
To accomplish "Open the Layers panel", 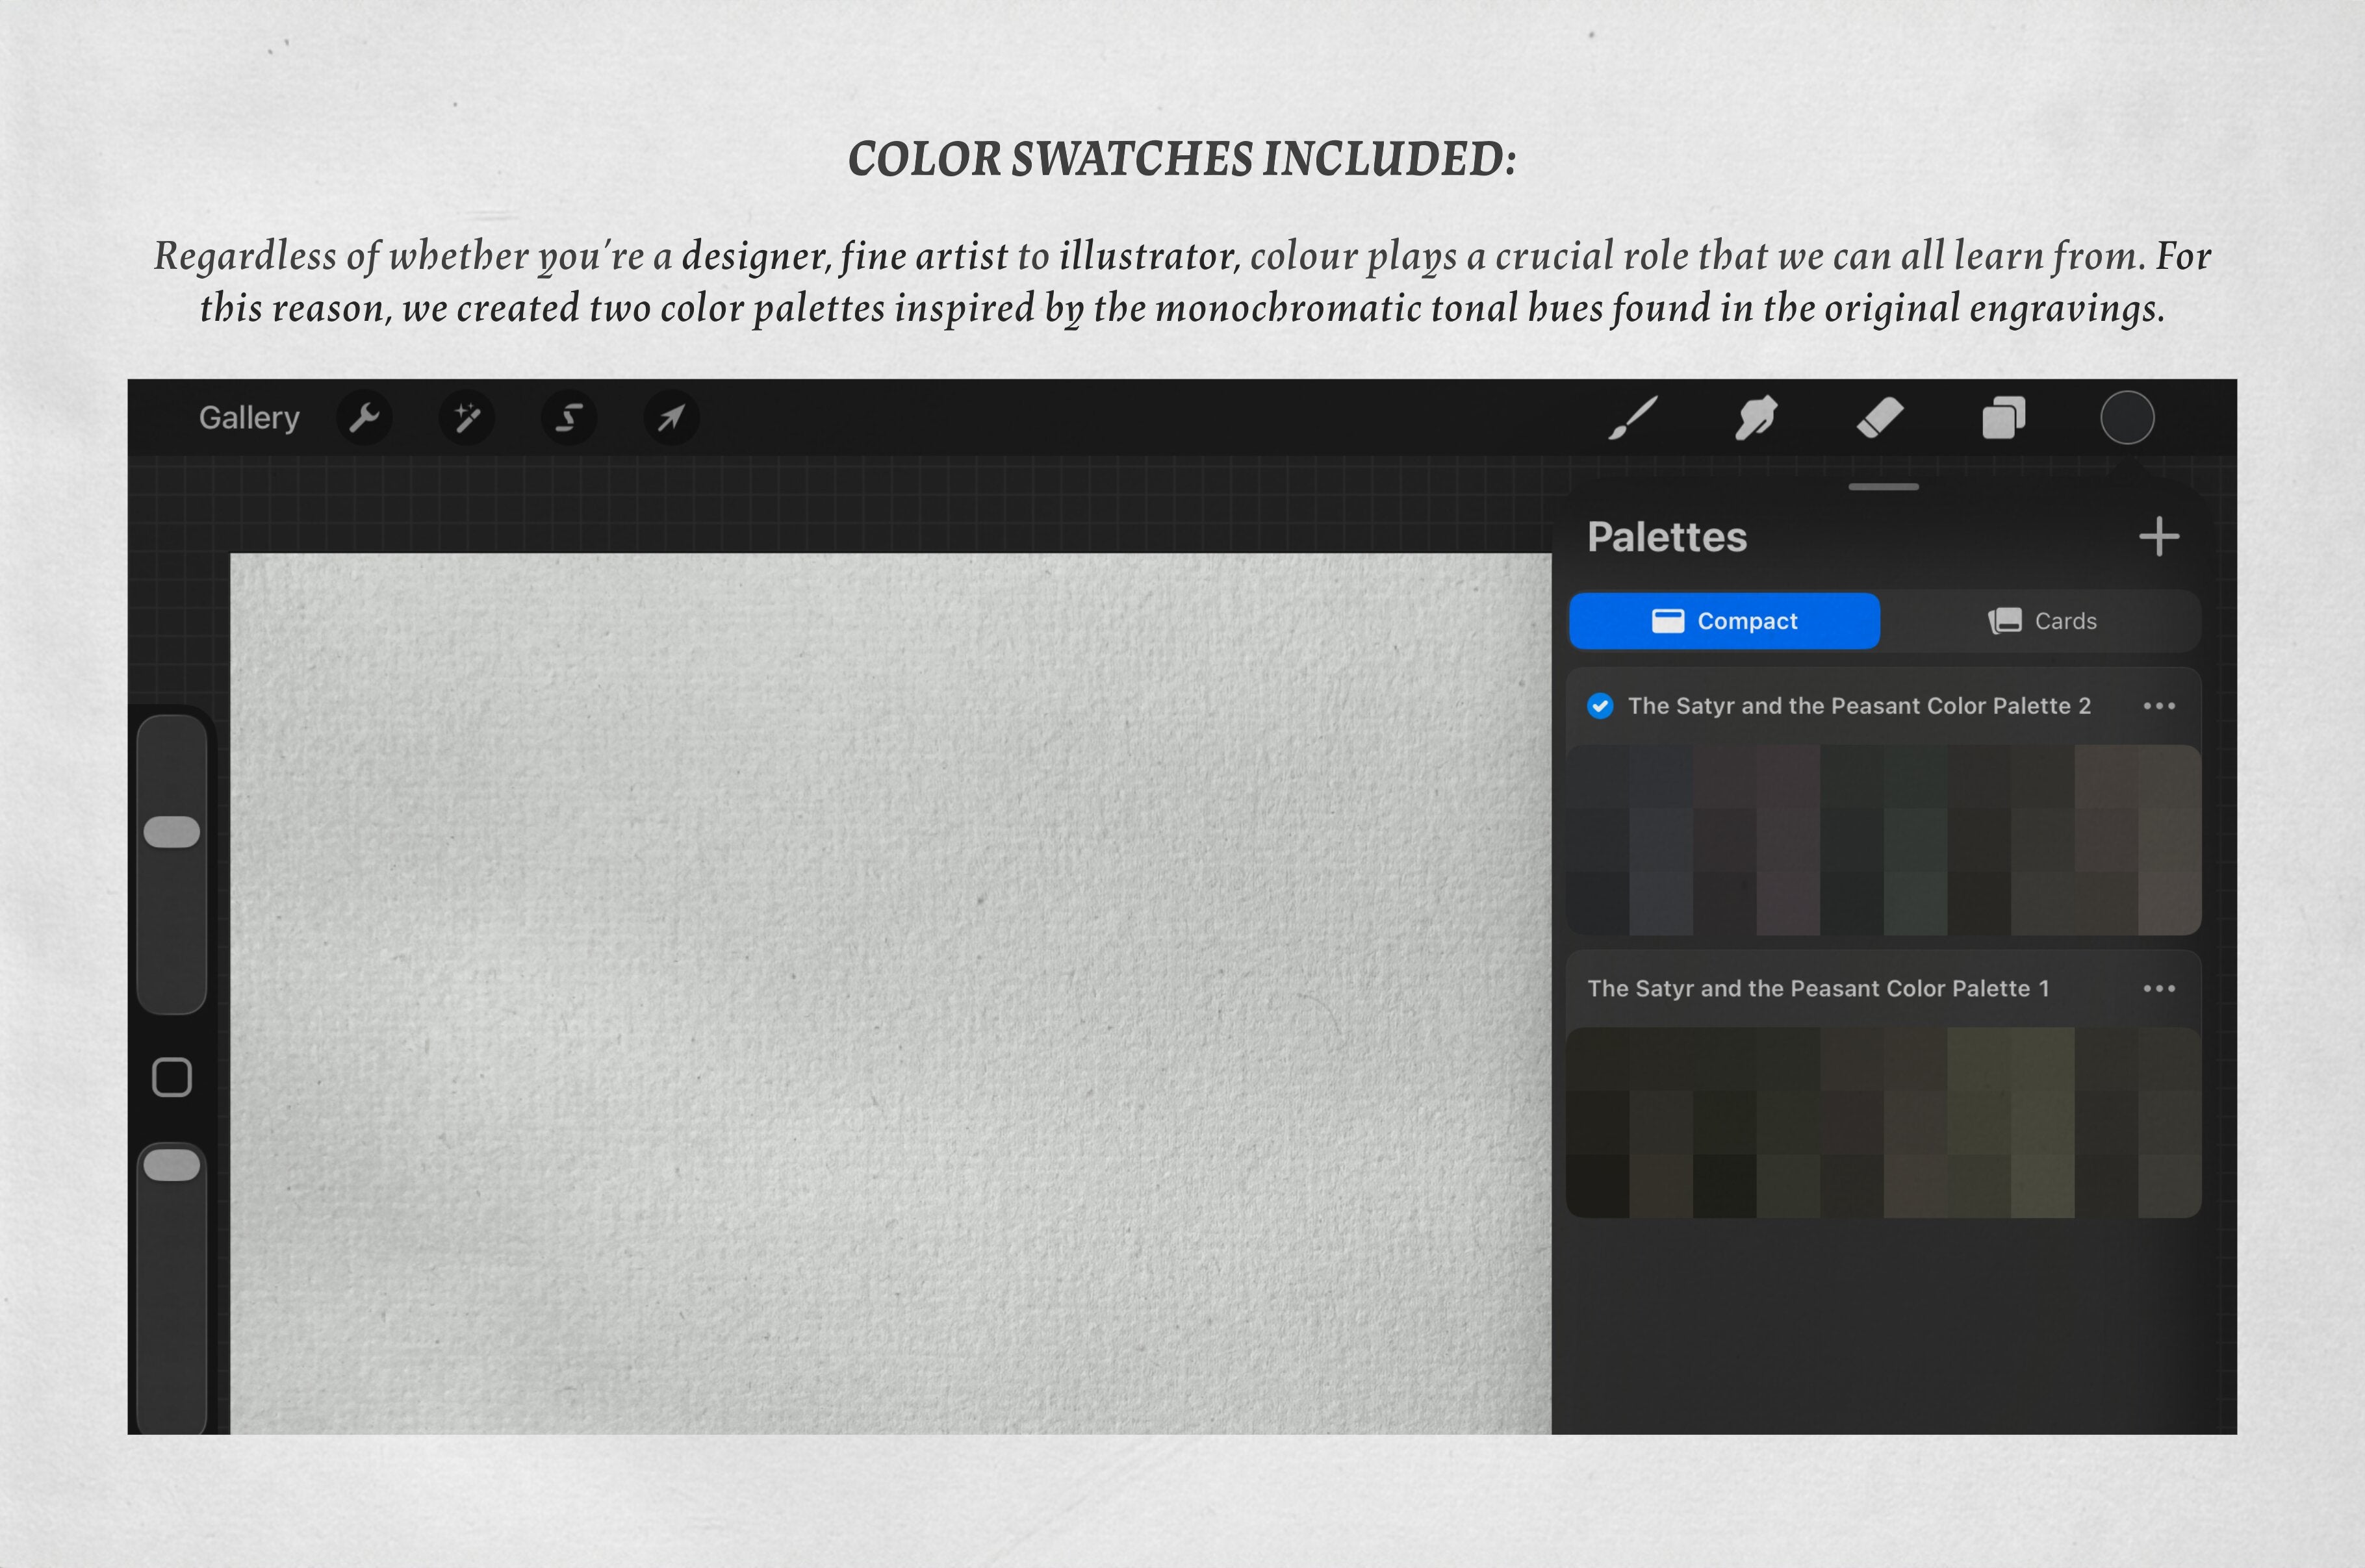I will coord(2004,418).
